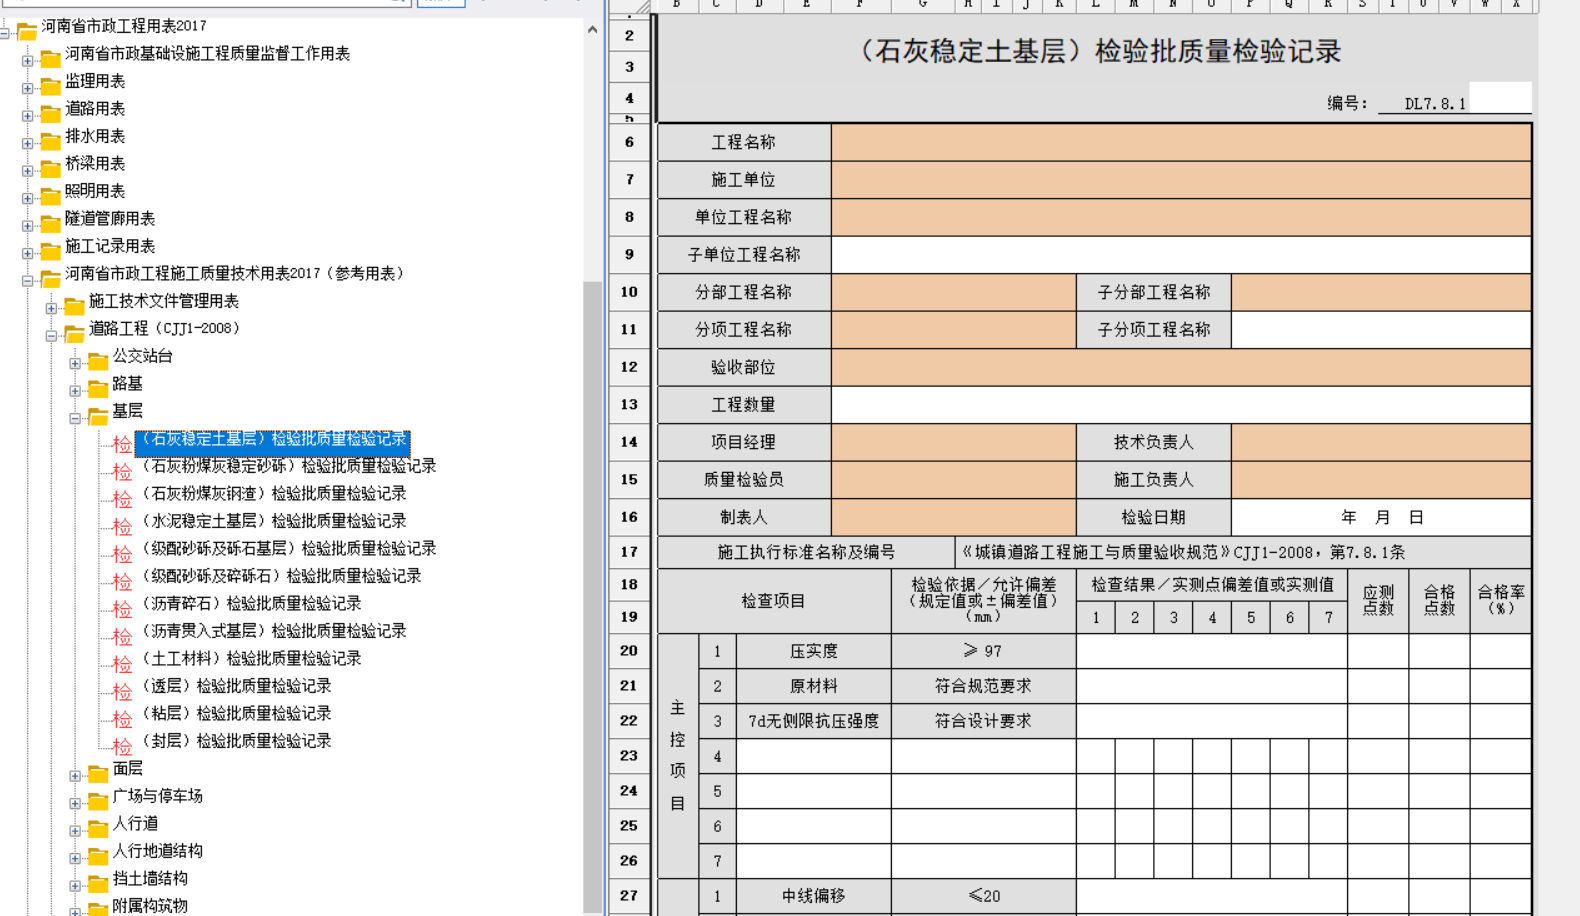
Task: Click the 合格率(%) column header
Action: pyautogui.click(x=1501, y=601)
